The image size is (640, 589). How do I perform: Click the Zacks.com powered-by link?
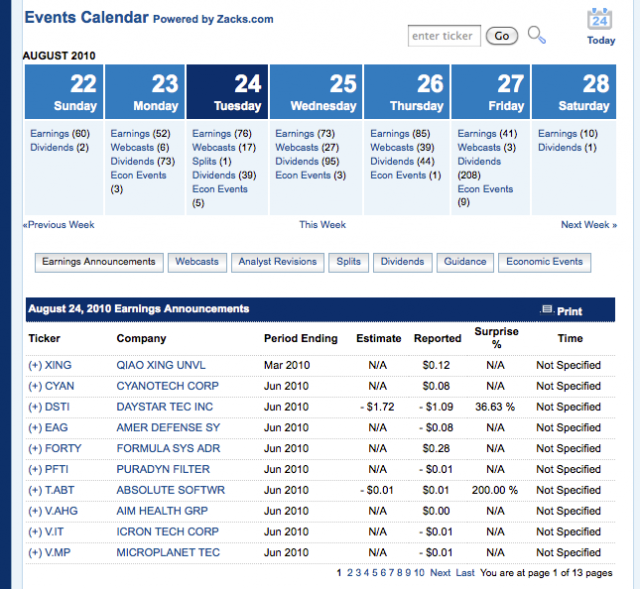coord(245,19)
